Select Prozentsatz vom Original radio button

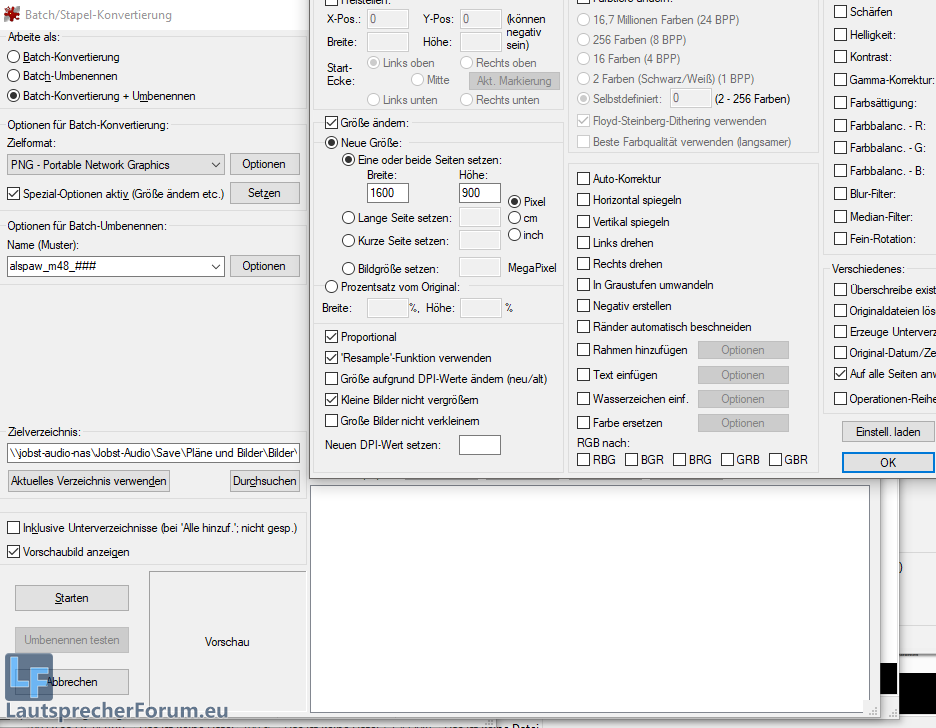tap(332, 287)
